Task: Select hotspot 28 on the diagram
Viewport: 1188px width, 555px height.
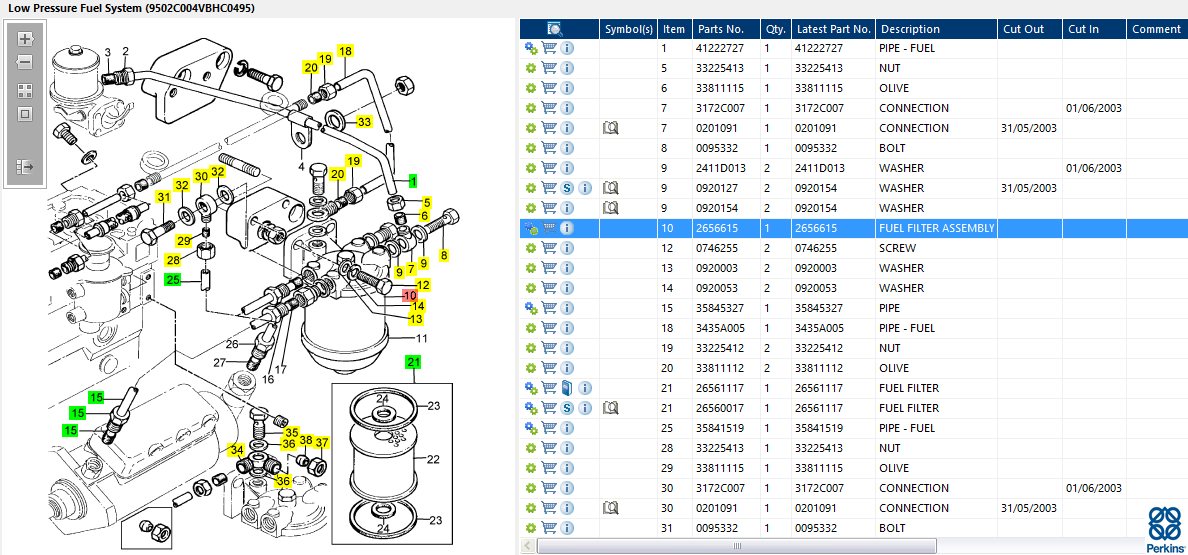Action: pos(174,260)
